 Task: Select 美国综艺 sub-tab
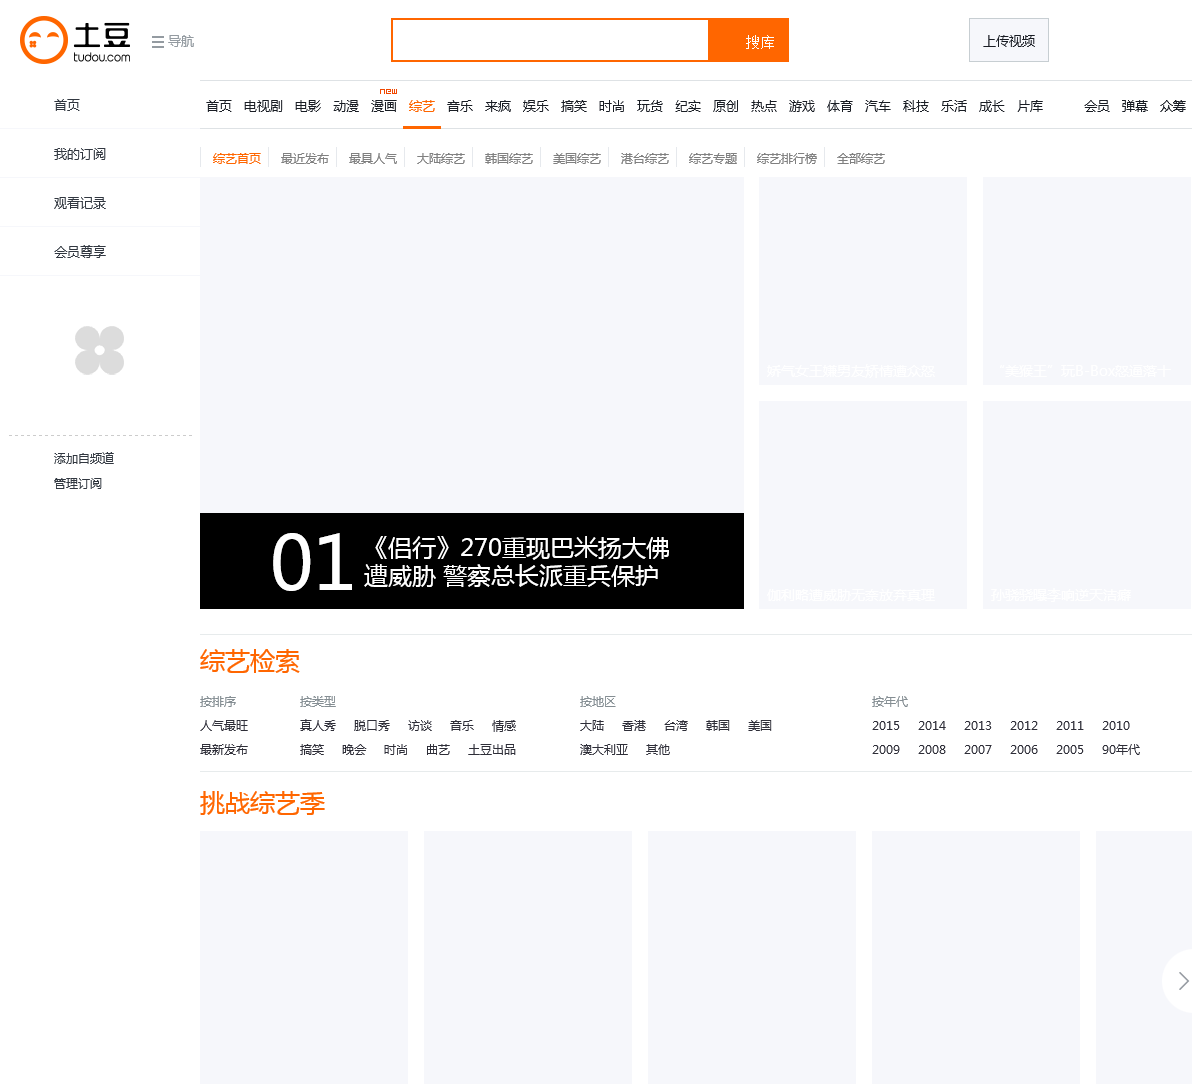(577, 159)
